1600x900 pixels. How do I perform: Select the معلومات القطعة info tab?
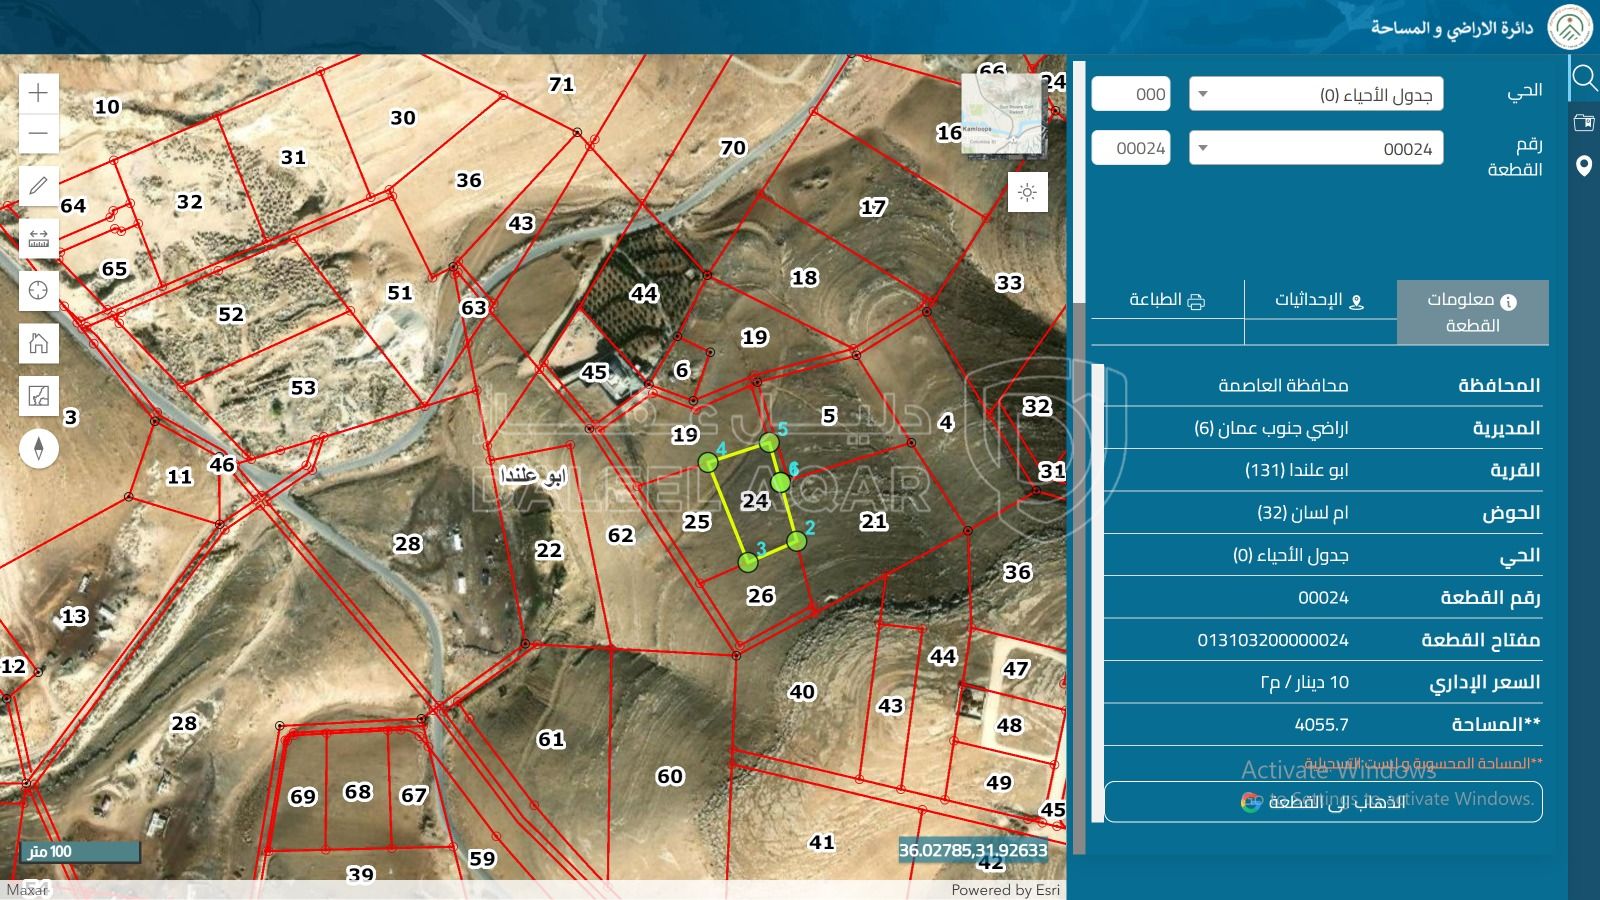(1472, 312)
